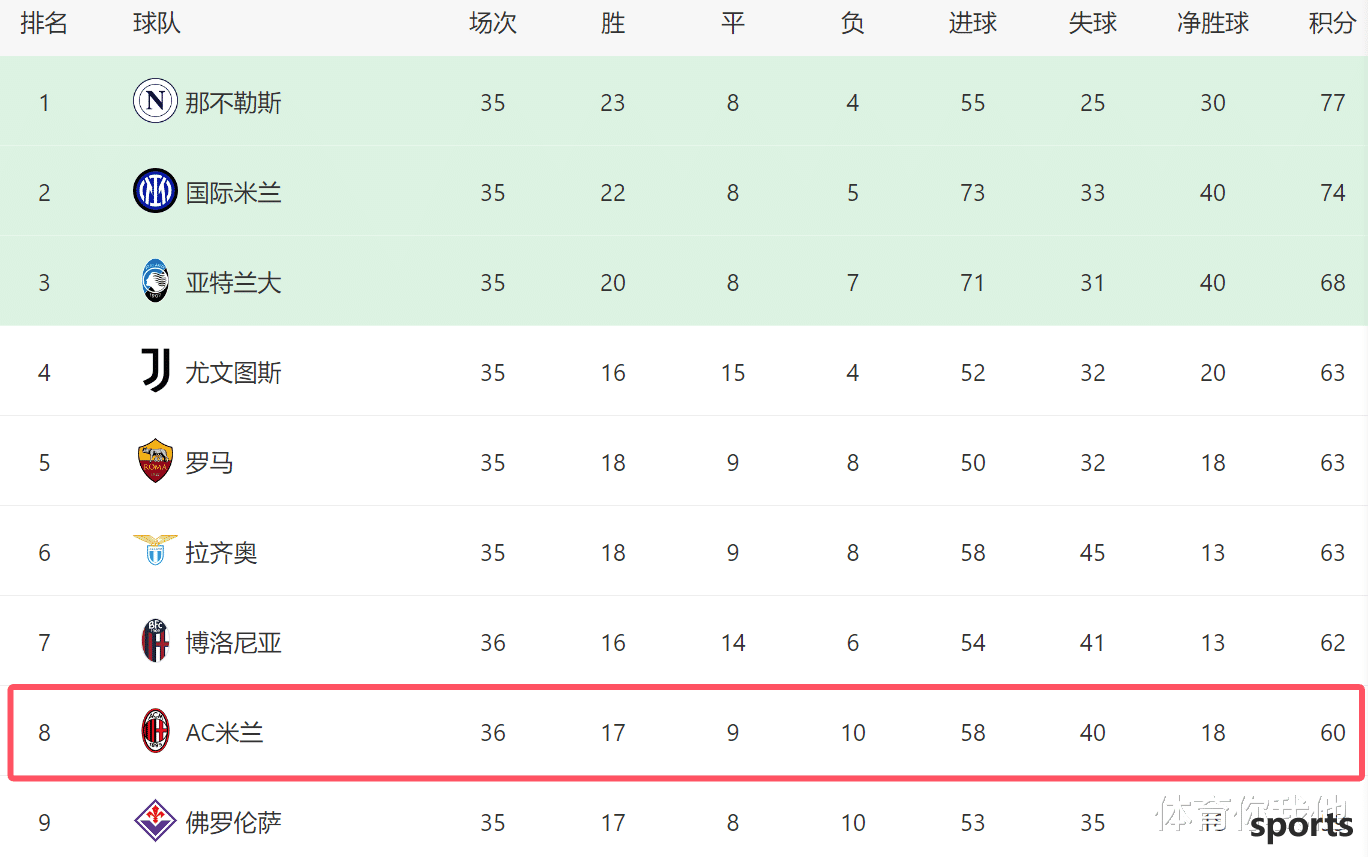Select the AC米兰 team name
The image size is (1368, 857).
[x=224, y=732]
